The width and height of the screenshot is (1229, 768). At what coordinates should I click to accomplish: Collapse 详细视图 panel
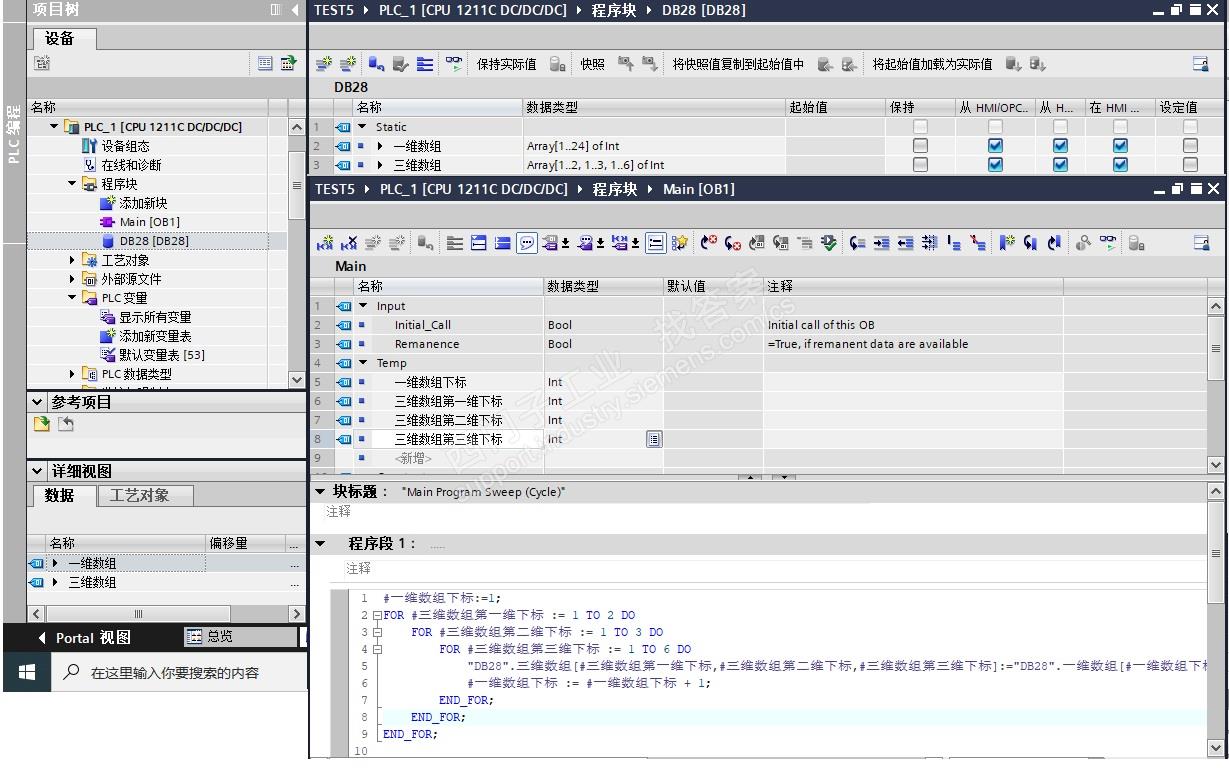38,471
